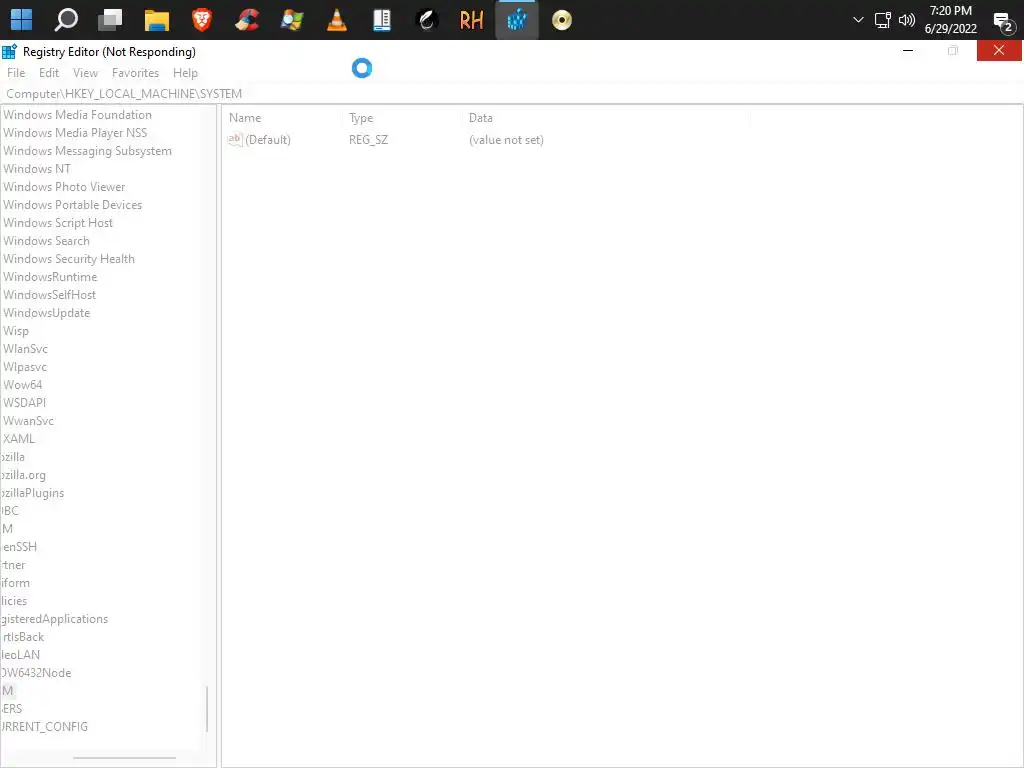
Task: Select the Wlpasvc key
Action: click(25, 367)
